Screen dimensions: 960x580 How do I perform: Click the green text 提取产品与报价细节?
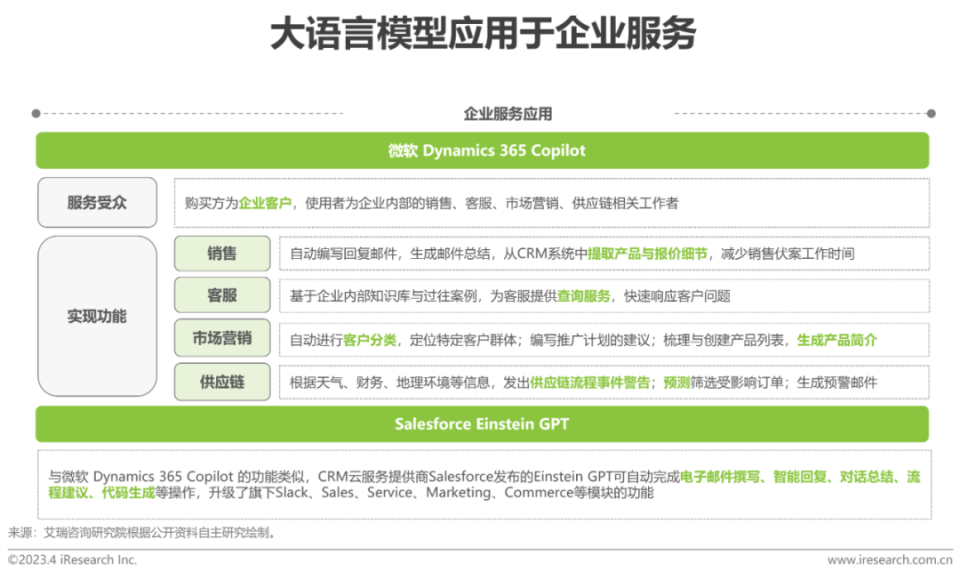point(647,254)
